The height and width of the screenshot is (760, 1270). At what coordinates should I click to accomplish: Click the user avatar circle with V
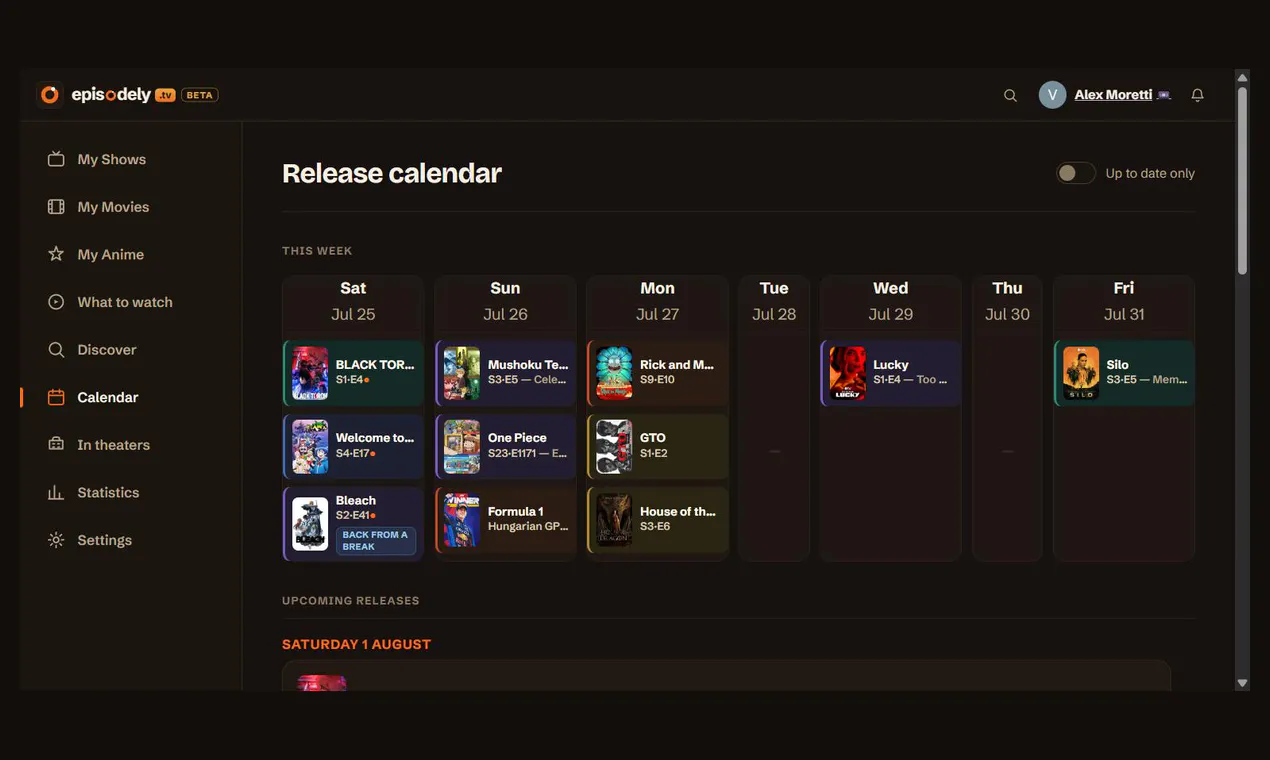[x=1052, y=95]
